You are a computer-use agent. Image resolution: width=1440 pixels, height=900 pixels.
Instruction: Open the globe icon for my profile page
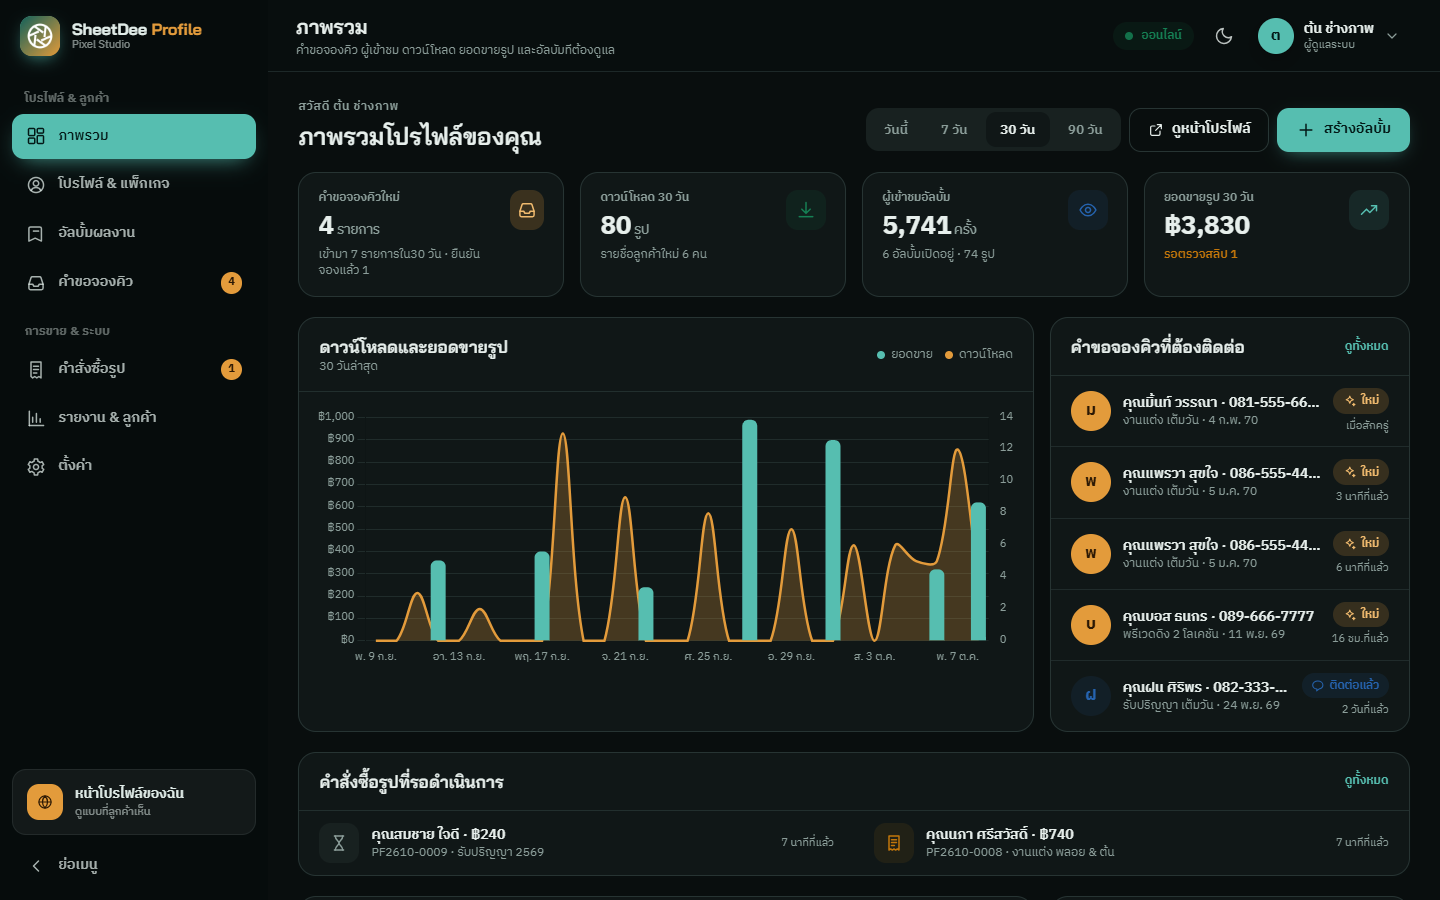45,802
